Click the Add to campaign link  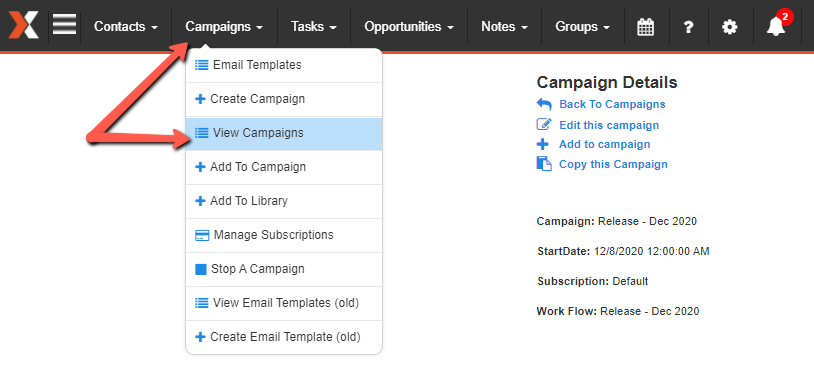pyautogui.click(x=604, y=144)
